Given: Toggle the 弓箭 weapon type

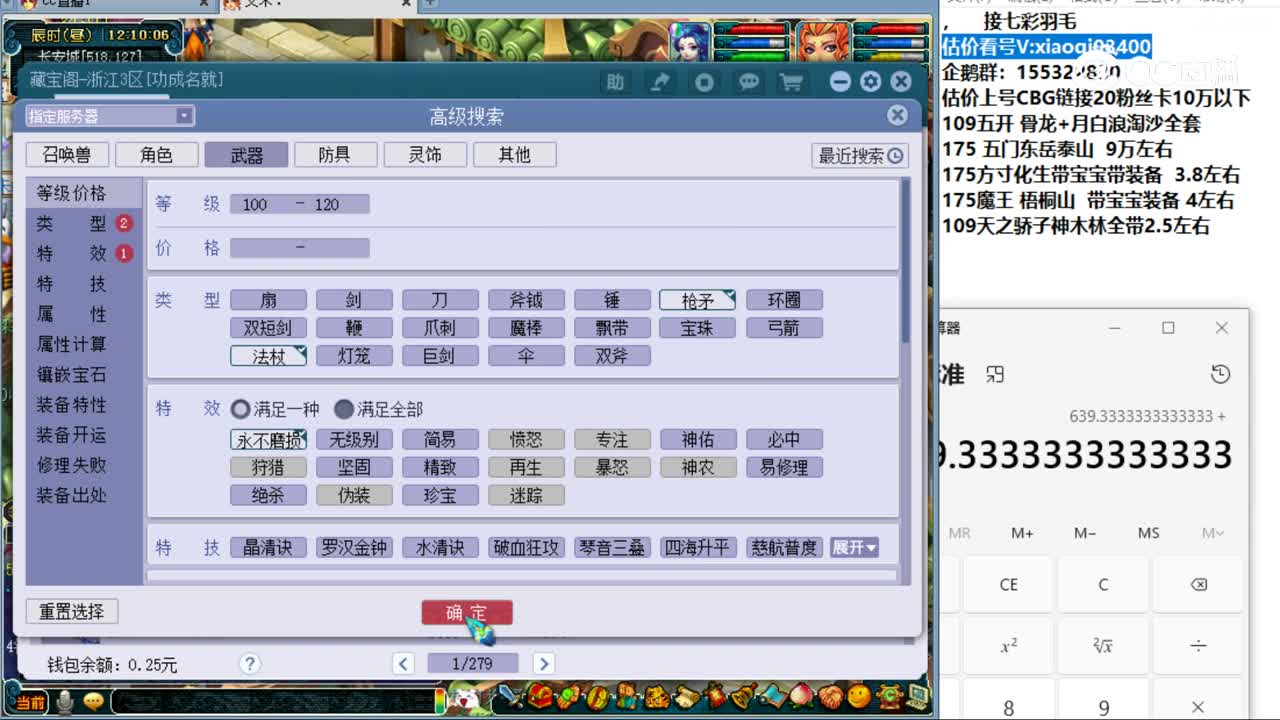Looking at the screenshot, I should (784, 328).
